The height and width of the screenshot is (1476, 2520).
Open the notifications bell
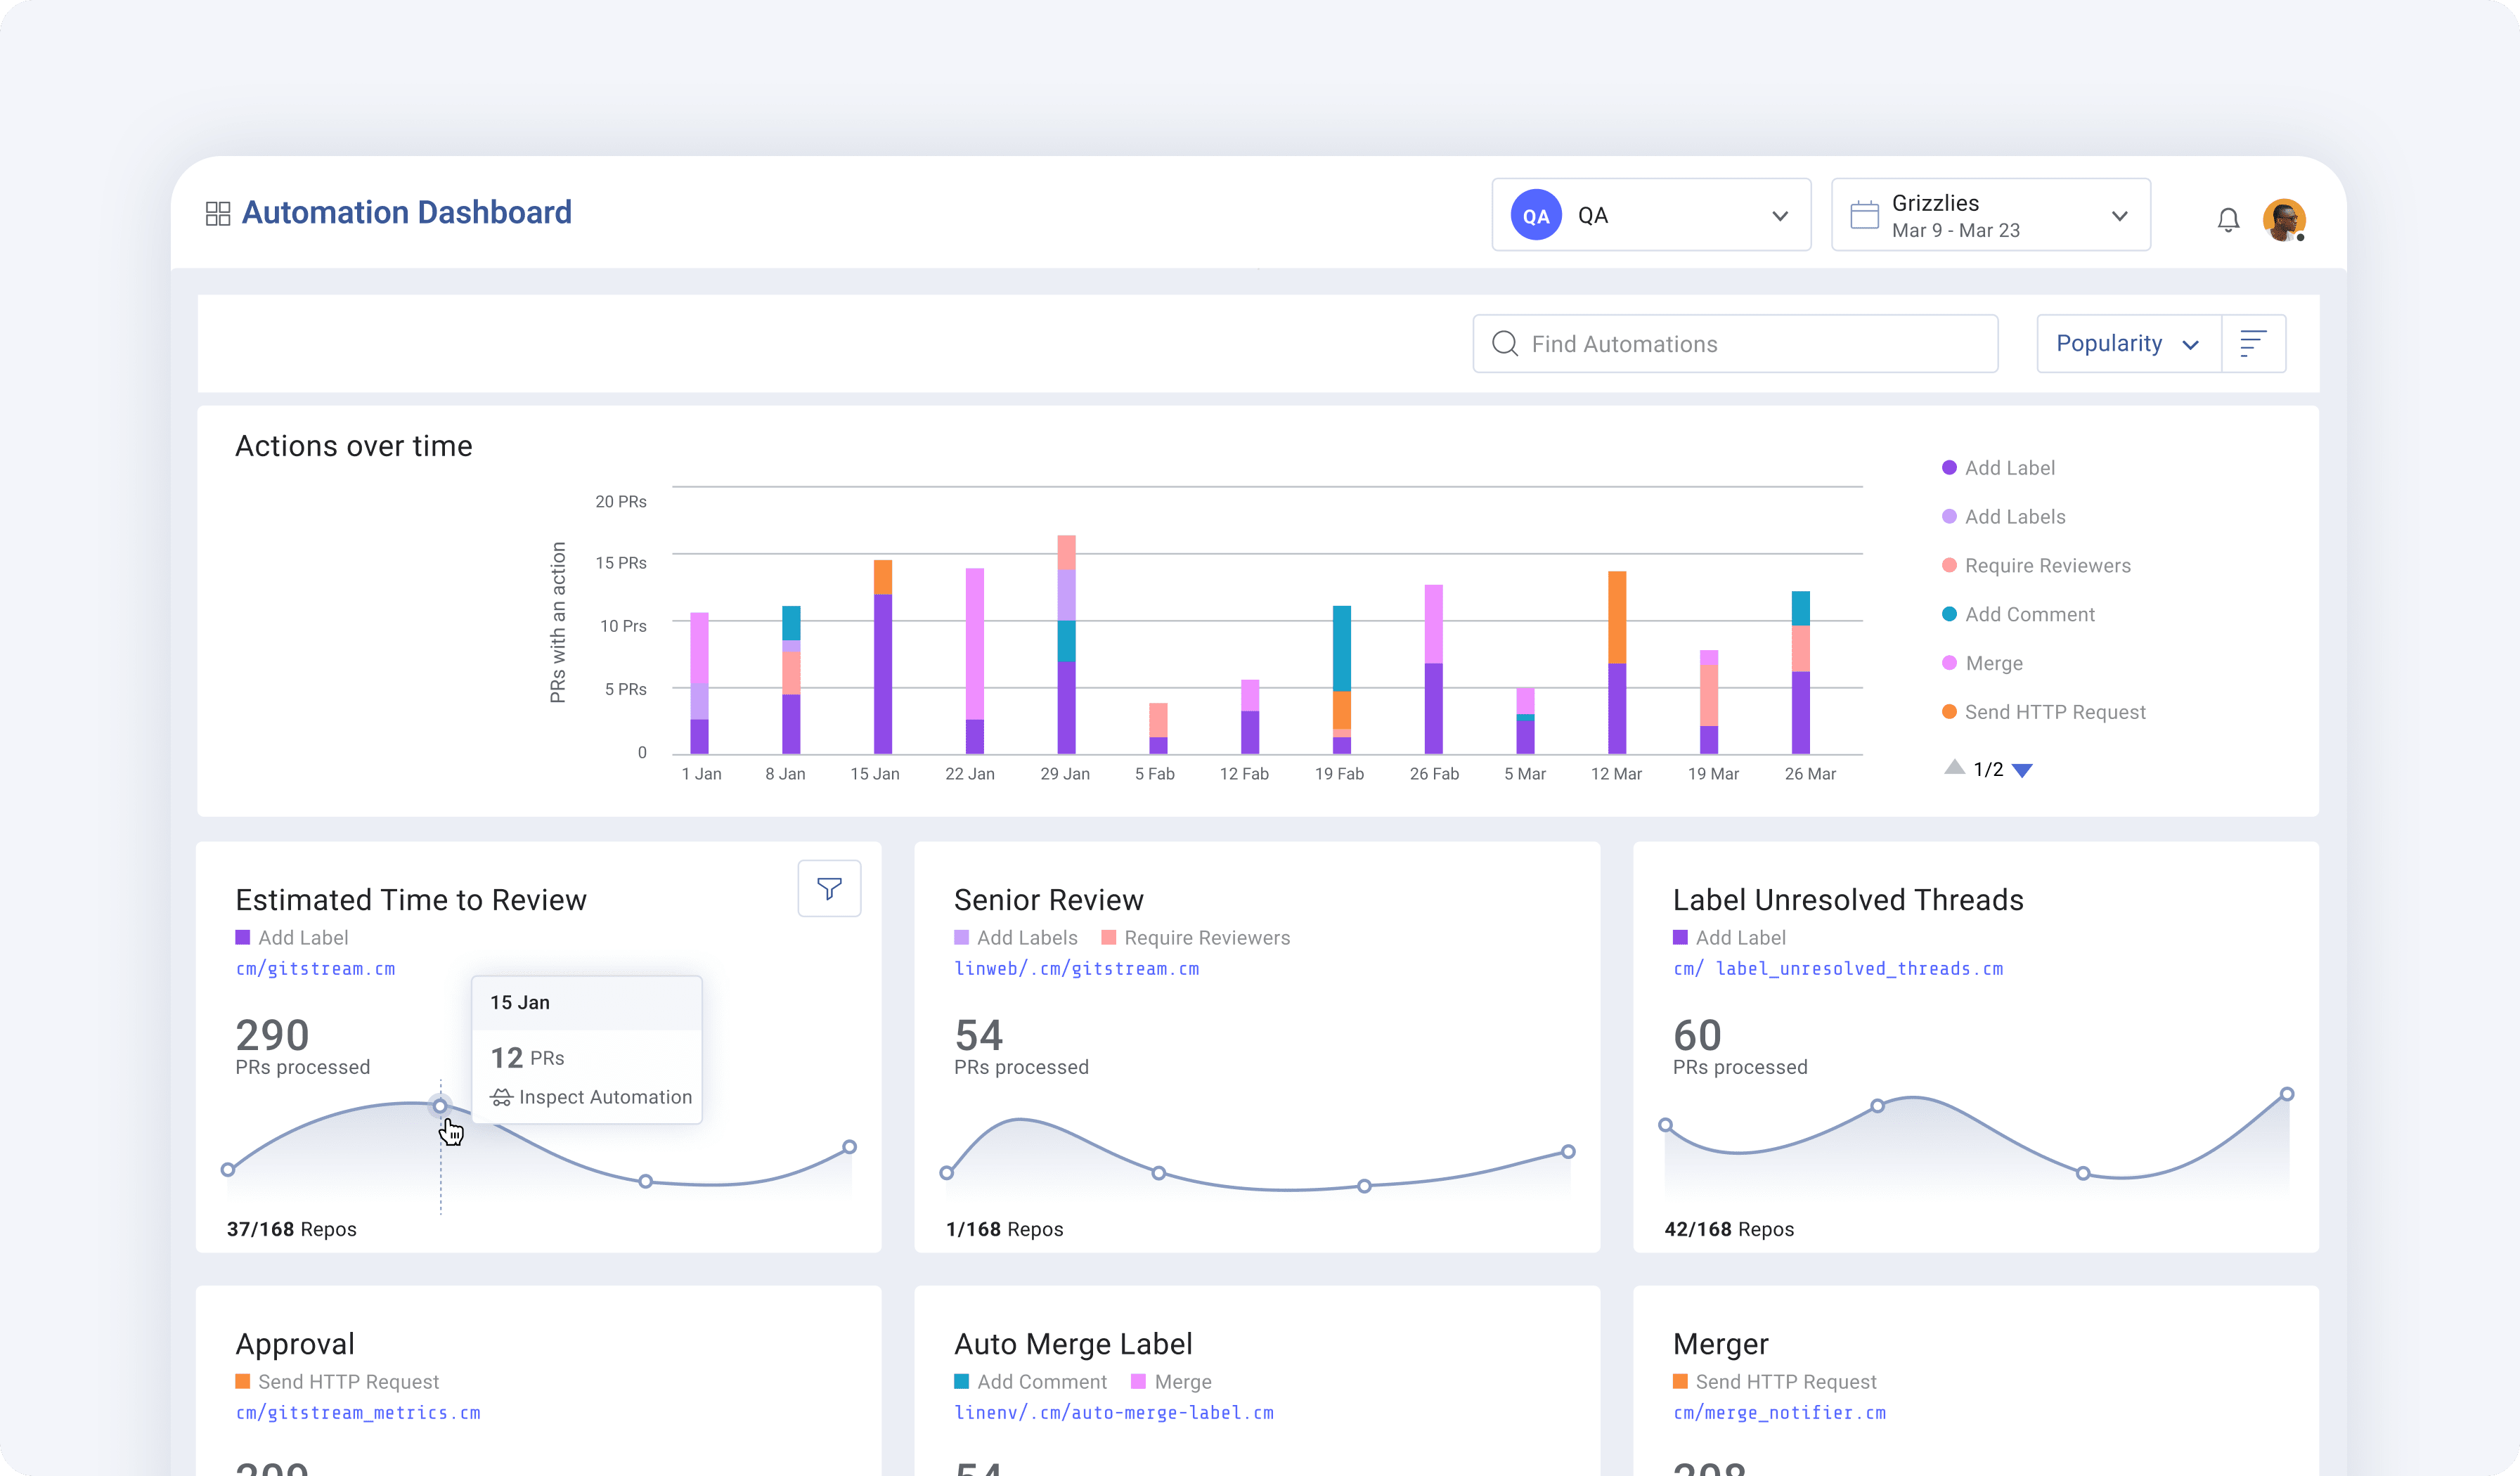click(x=2228, y=219)
